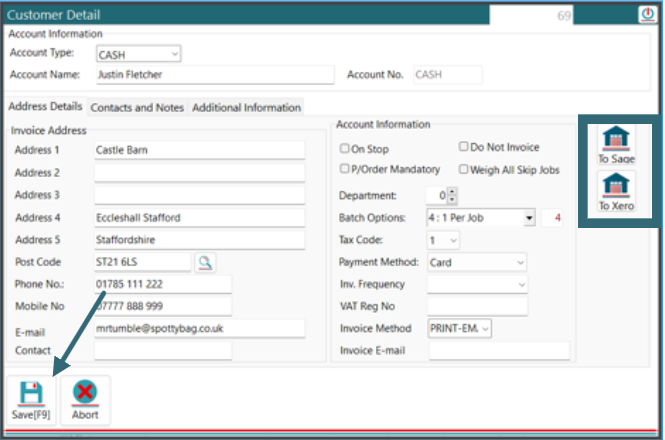Viewport: 665px width, 440px height.
Task: Increase the Department value with up arrow
Action: (452, 191)
